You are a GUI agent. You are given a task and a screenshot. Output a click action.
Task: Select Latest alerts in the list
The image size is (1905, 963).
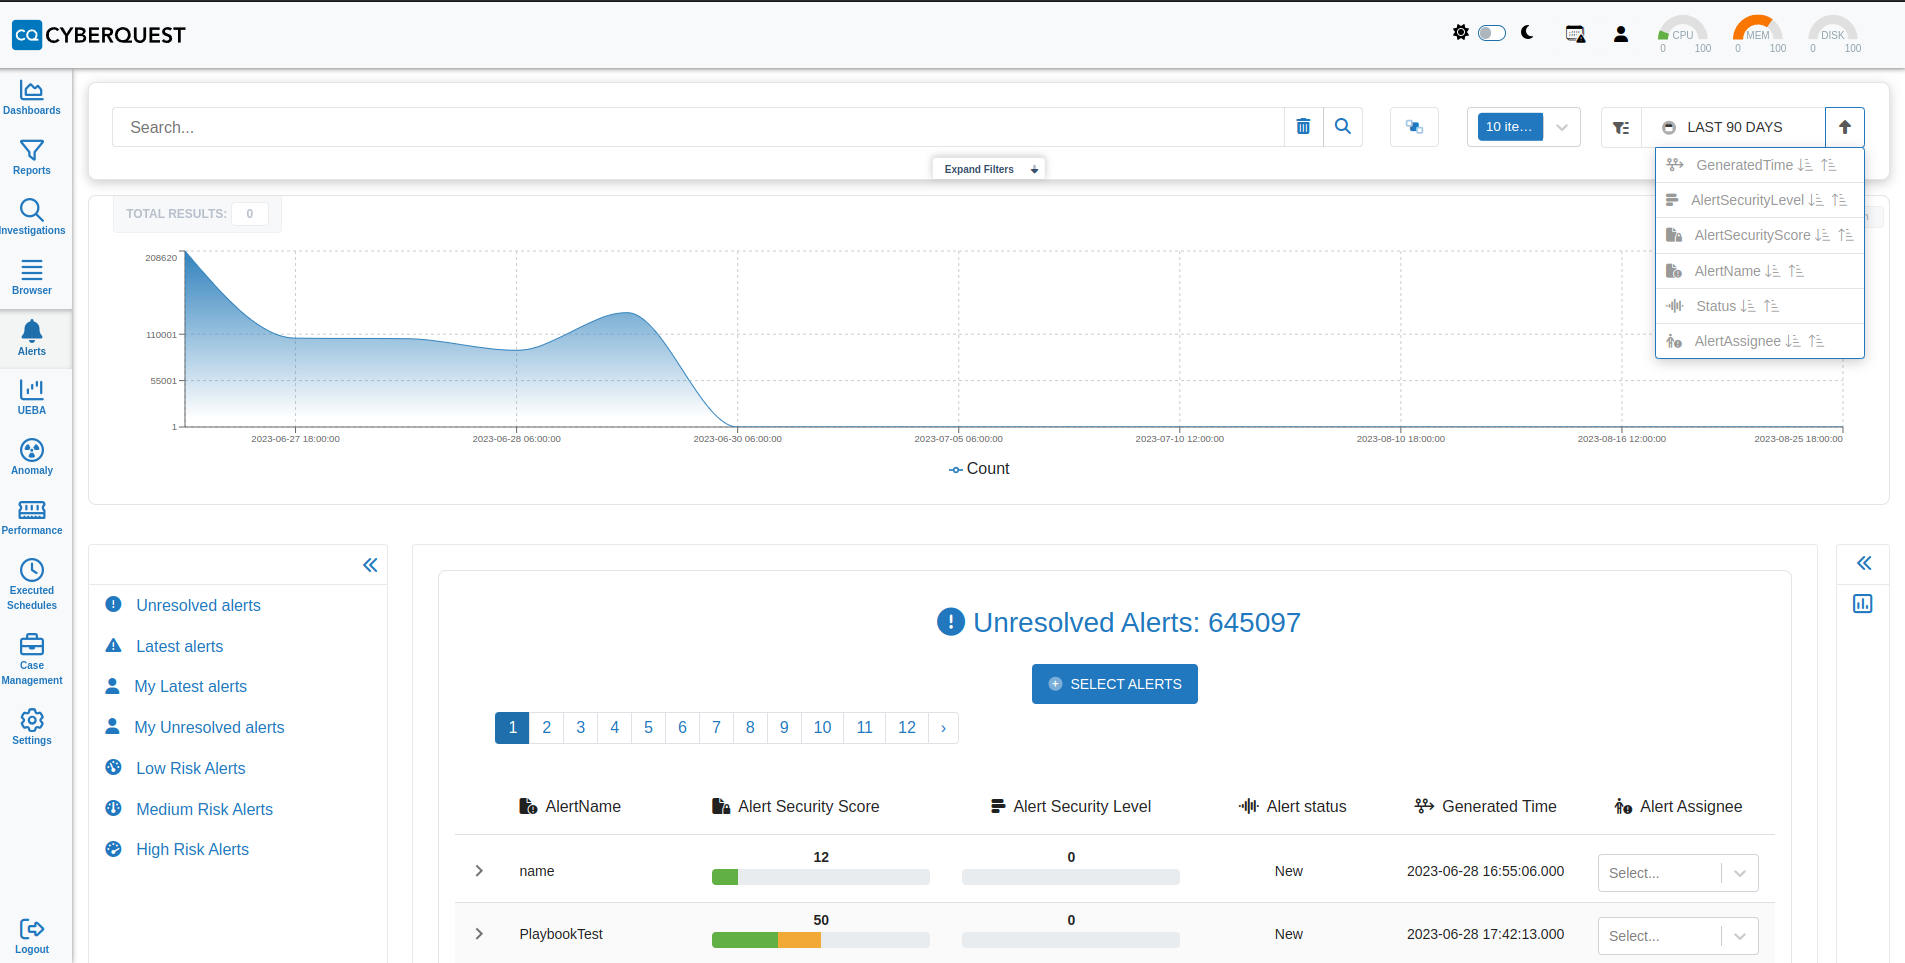[x=180, y=646]
